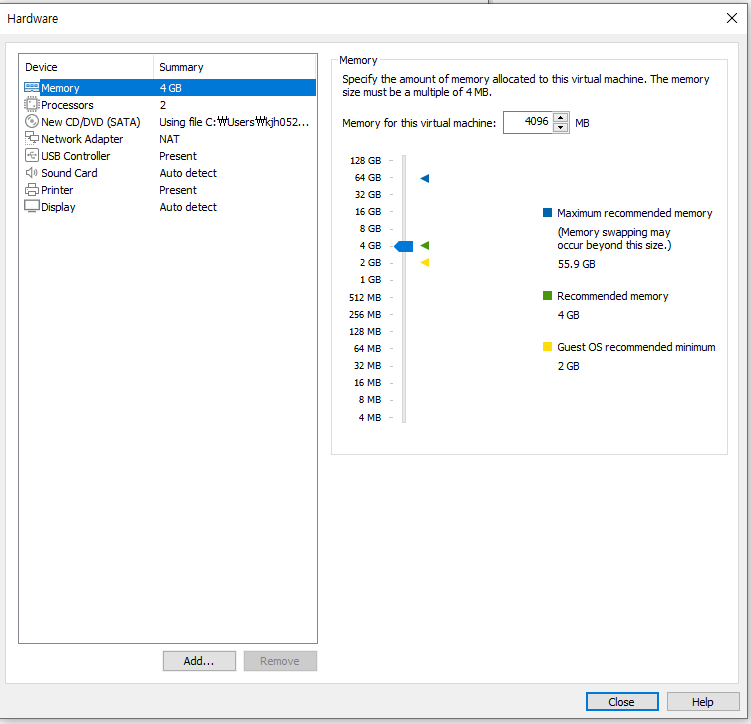This screenshot has height=724, width=751.
Task: Select the Display monitor icon
Action: (32, 207)
